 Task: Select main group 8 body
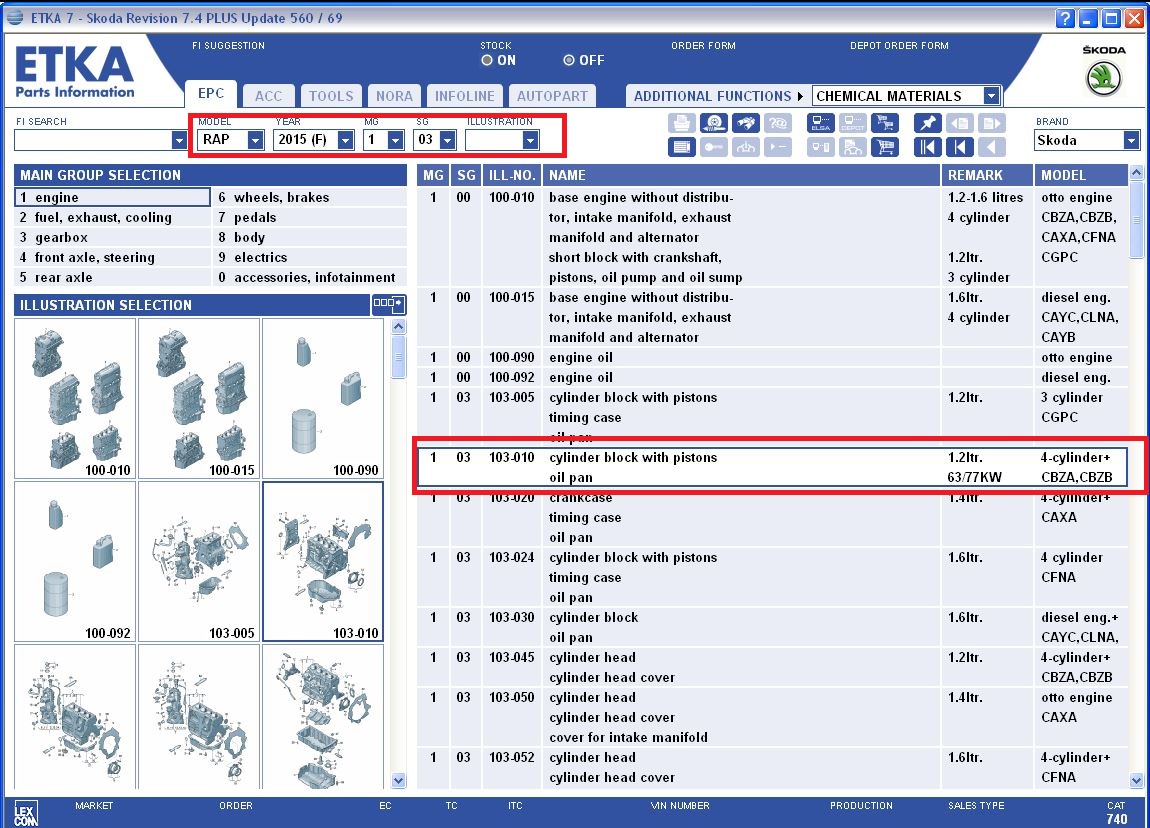coord(310,238)
